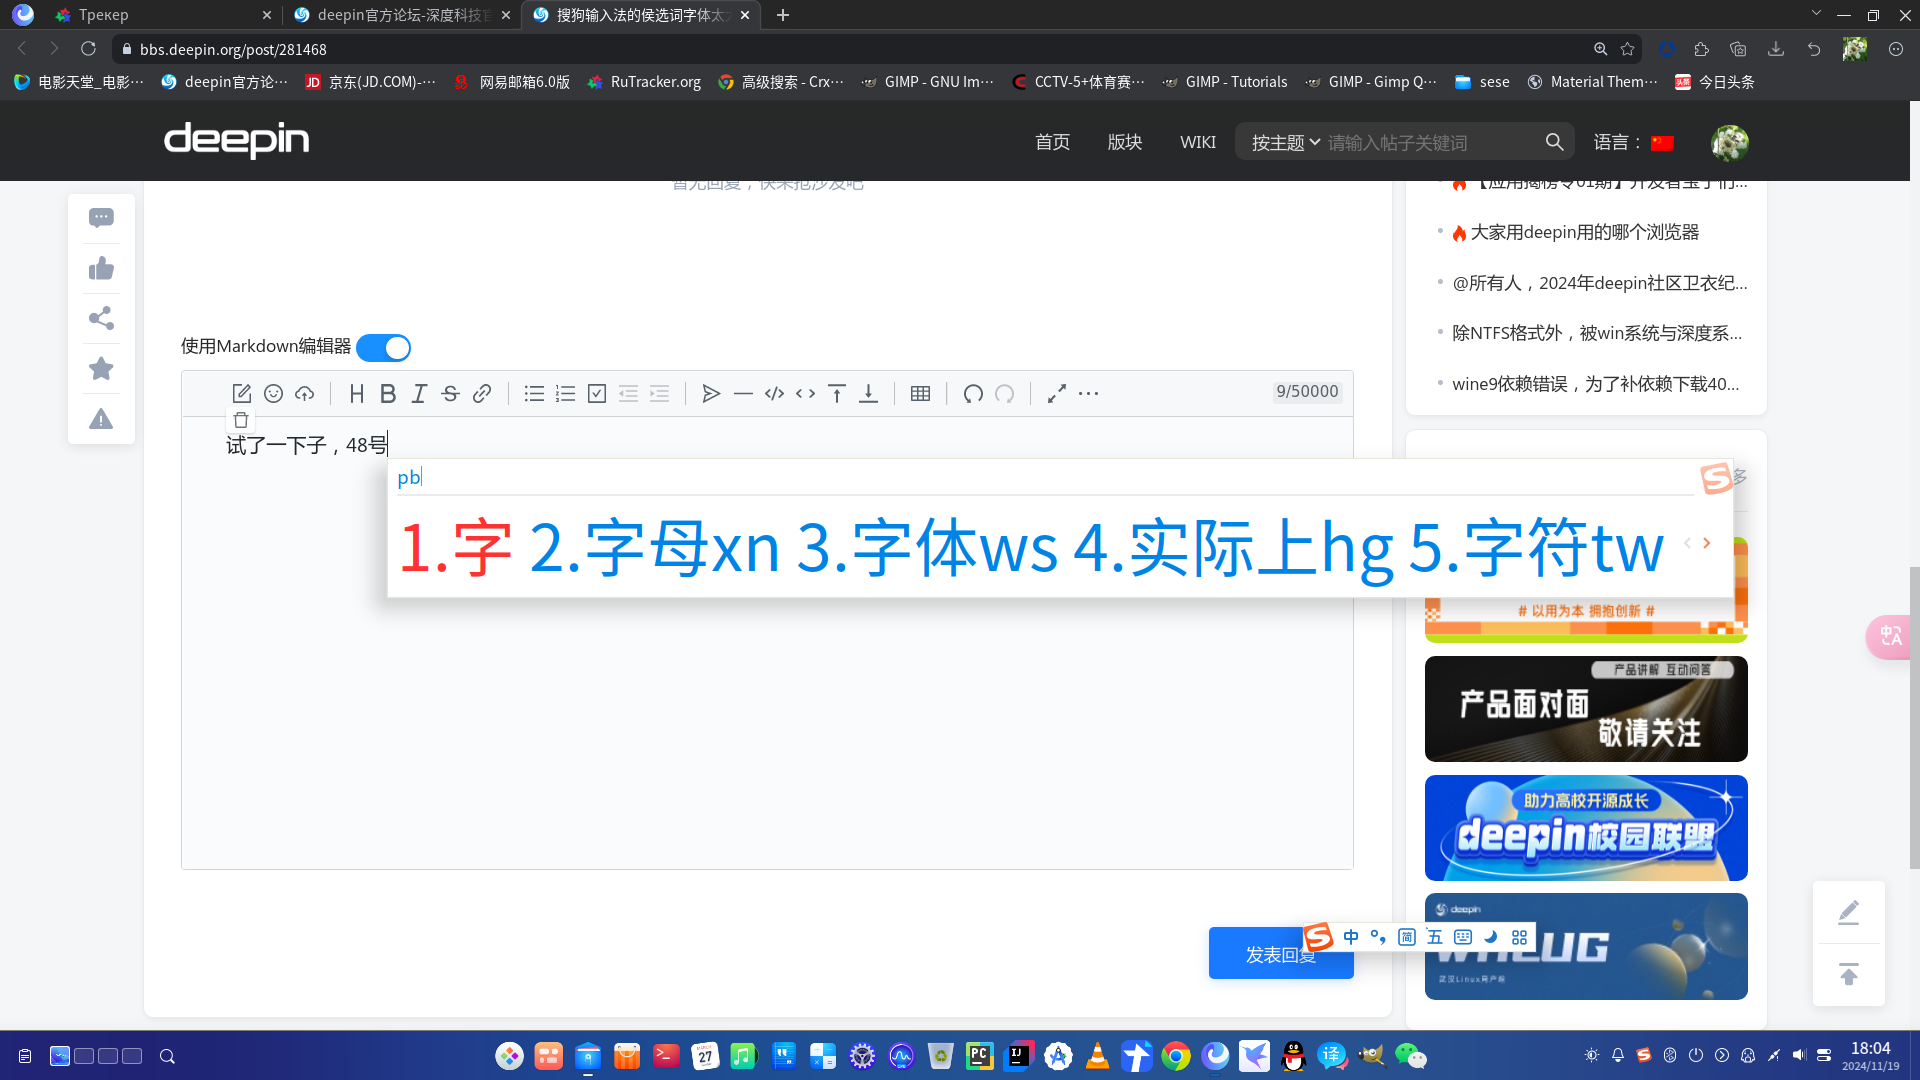Toggle Sogou Wubi 五 input mode
This screenshot has width=1920, height=1080.
1435,937
